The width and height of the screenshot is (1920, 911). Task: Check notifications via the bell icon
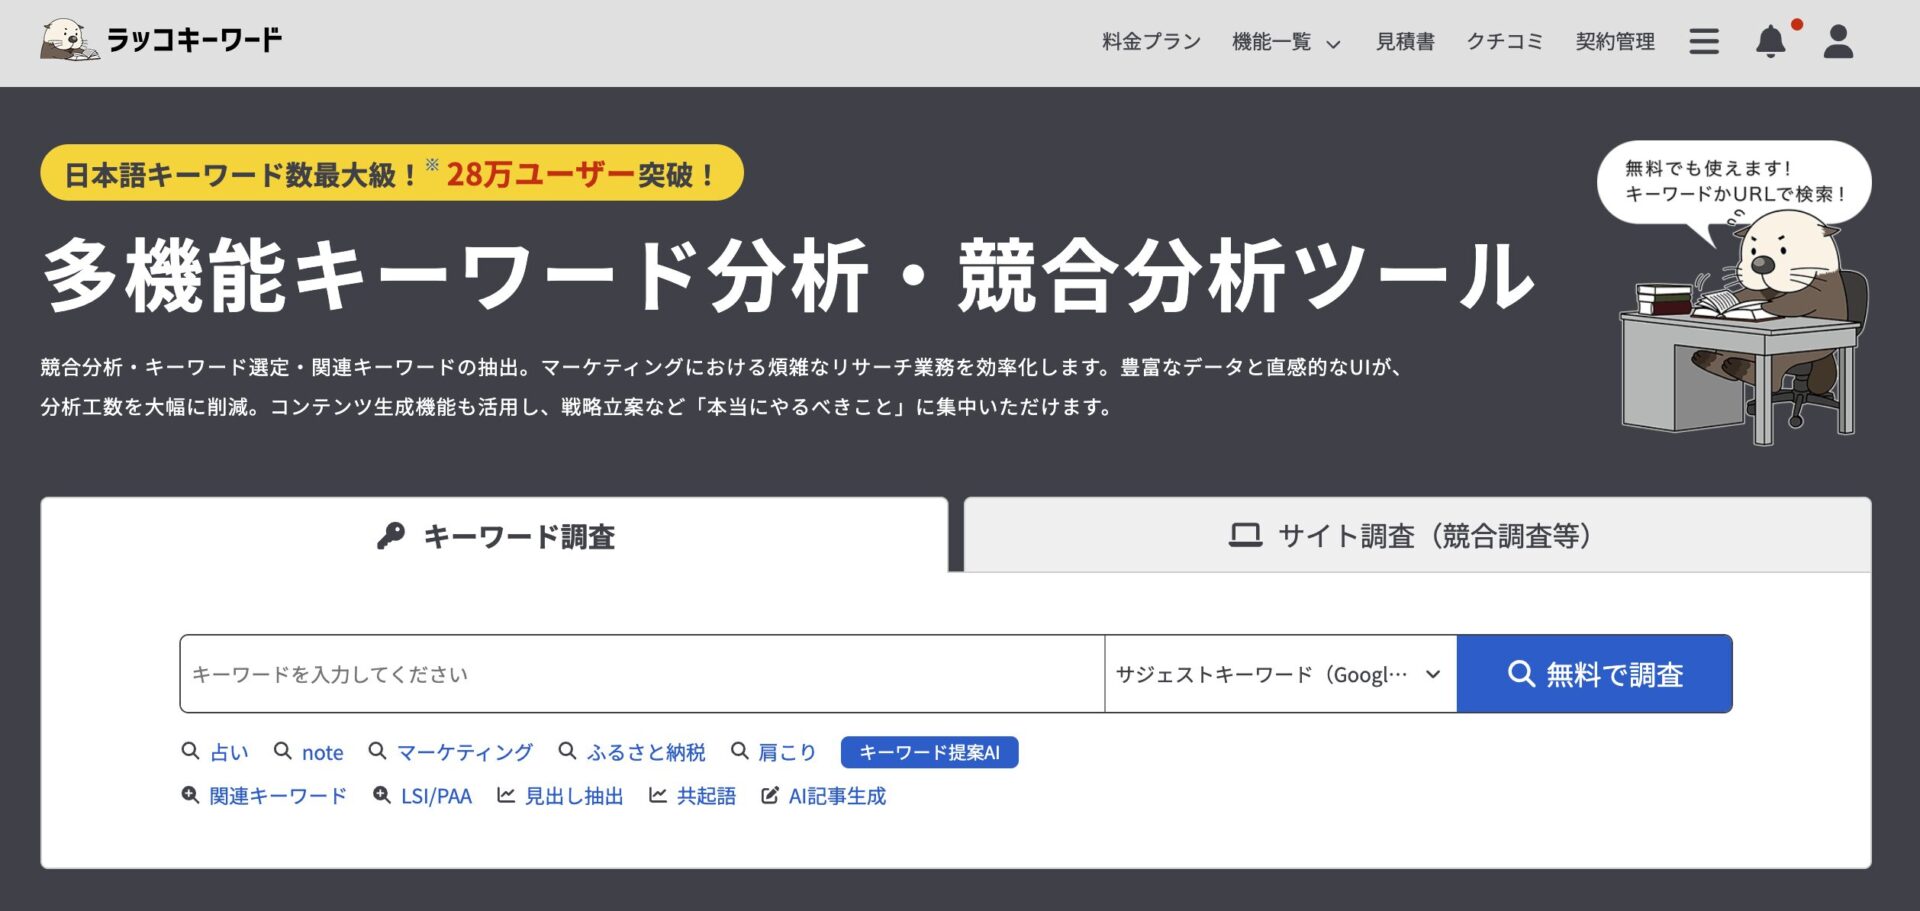point(1771,42)
